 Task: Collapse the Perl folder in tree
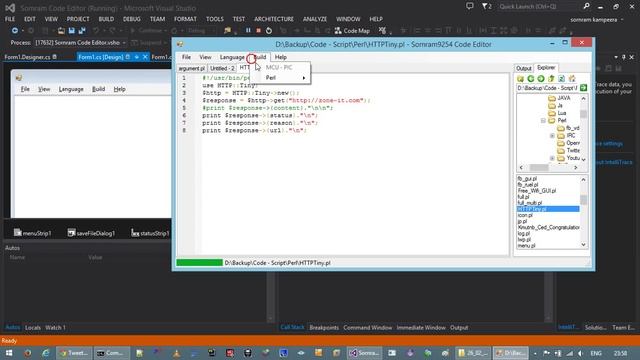point(543,120)
